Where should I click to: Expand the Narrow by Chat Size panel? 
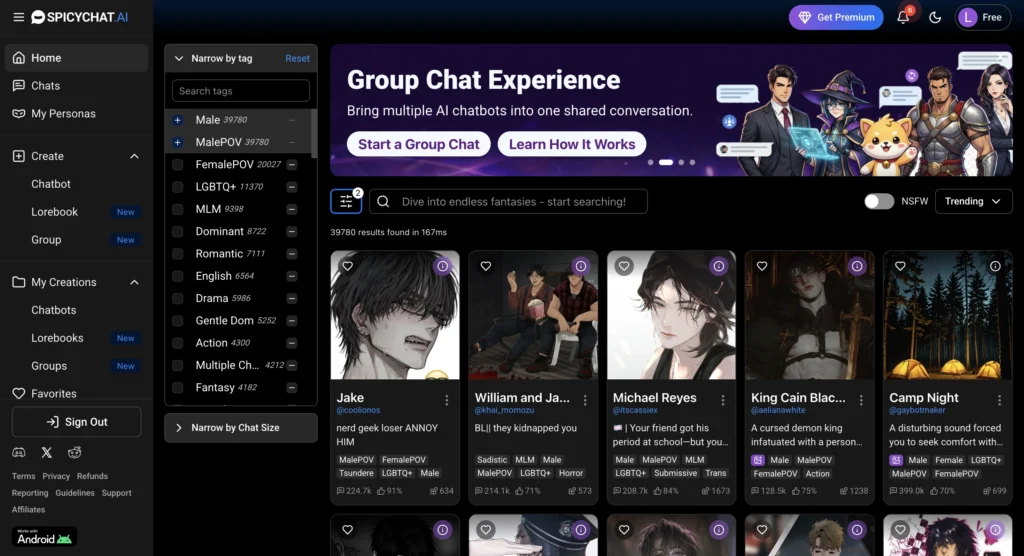click(x=241, y=427)
